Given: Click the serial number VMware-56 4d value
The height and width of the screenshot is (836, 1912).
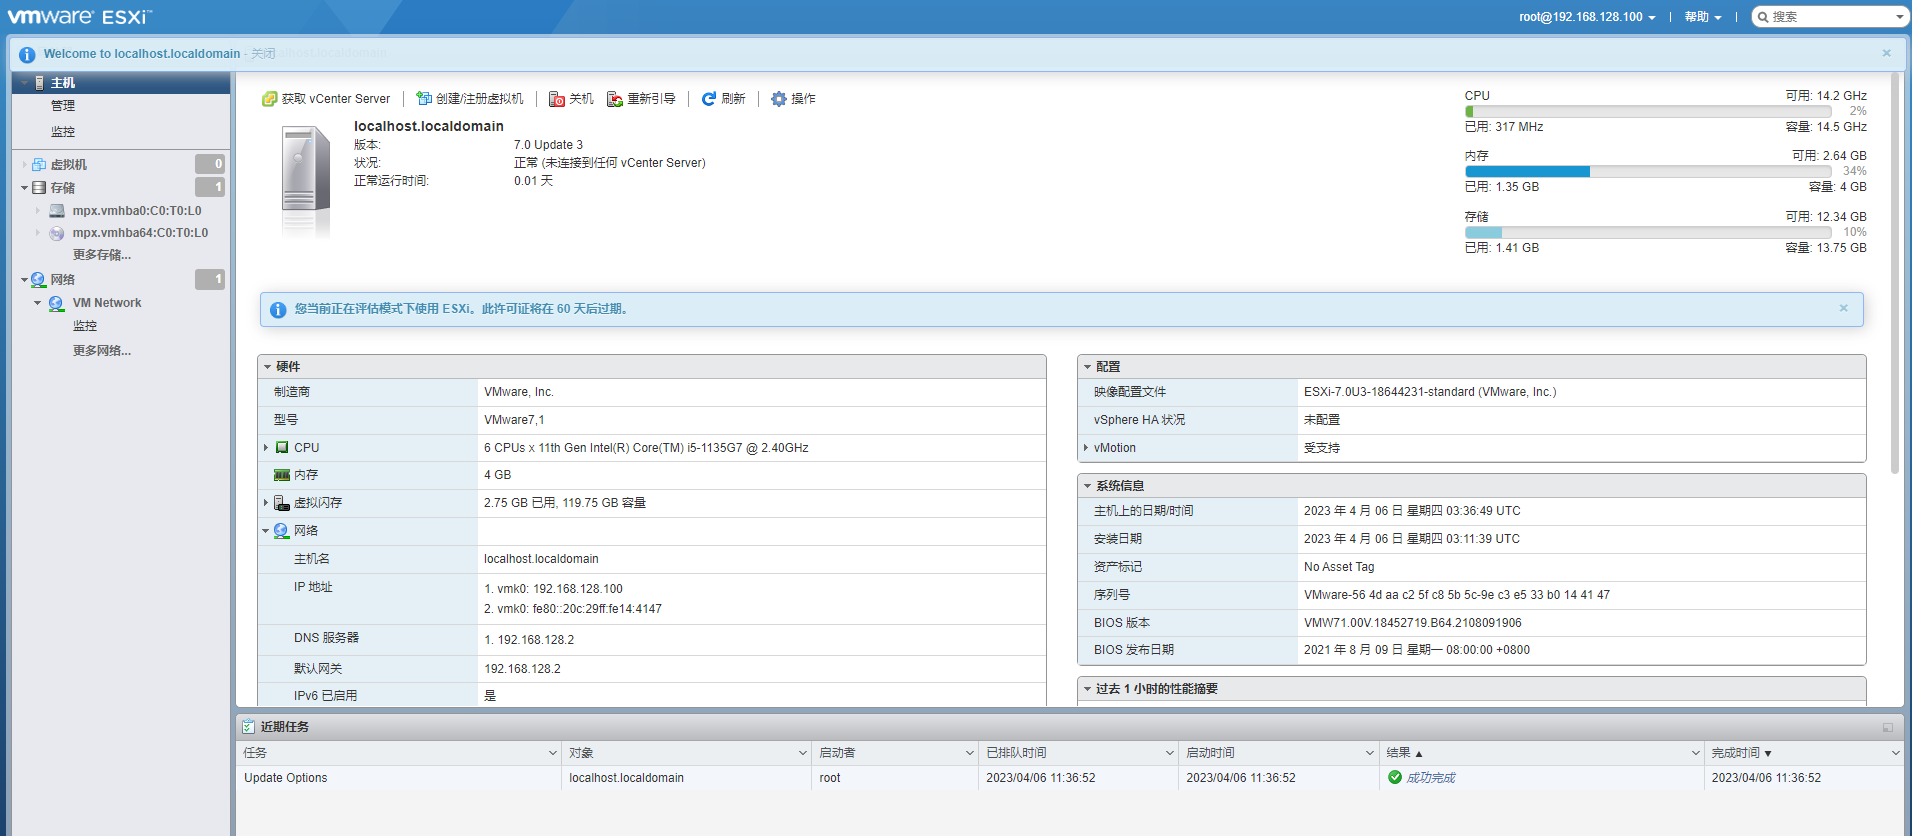Looking at the screenshot, I should pos(1457,595).
